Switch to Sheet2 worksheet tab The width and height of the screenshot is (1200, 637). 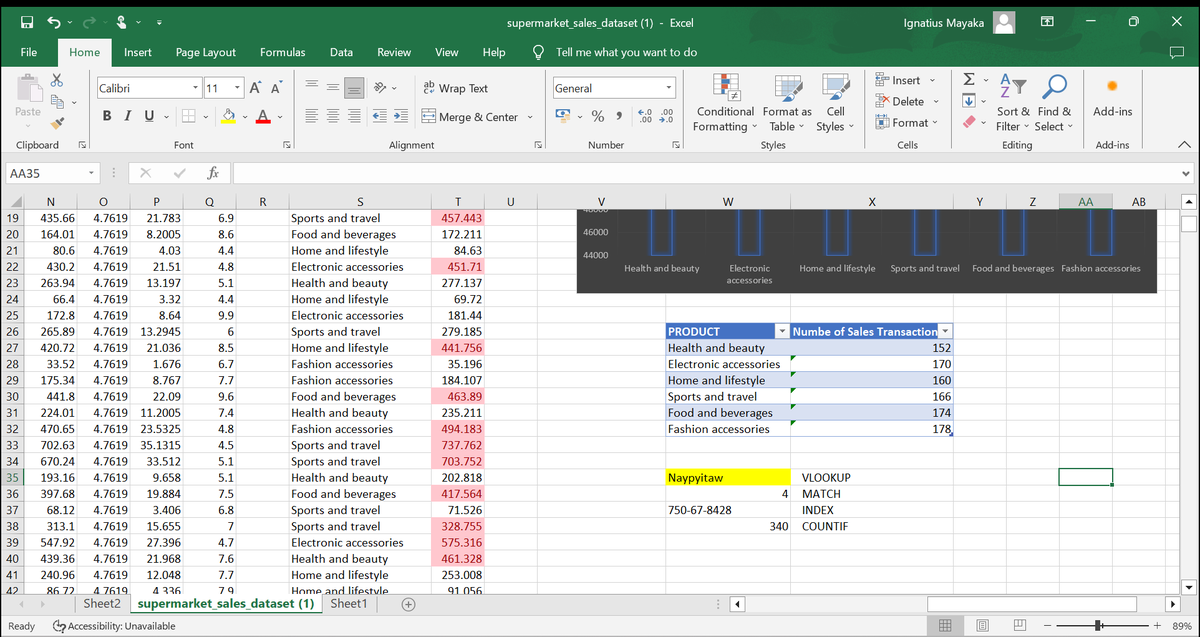pyautogui.click(x=102, y=604)
